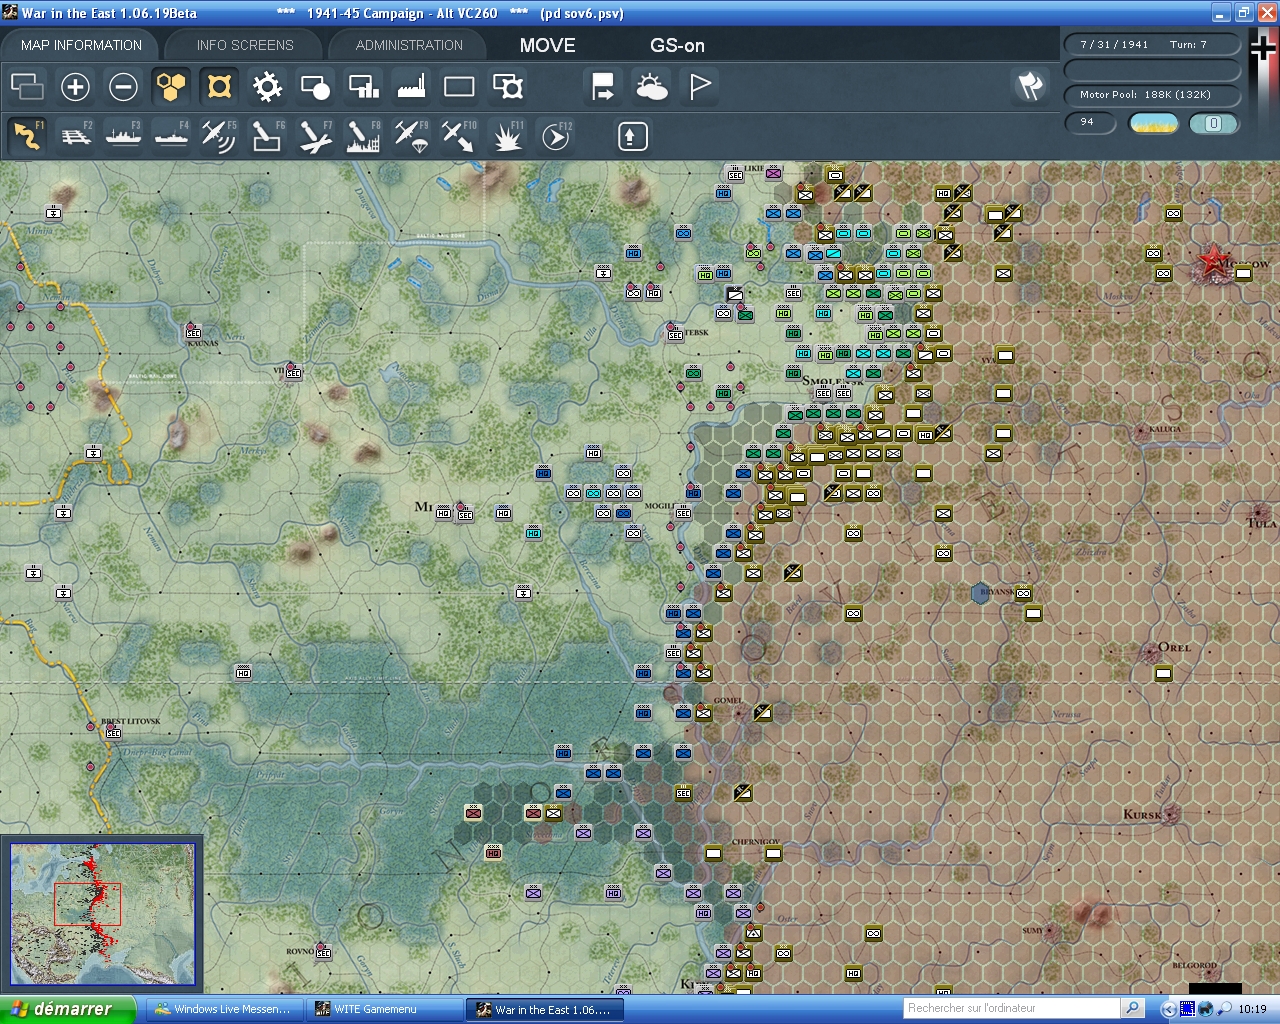The image size is (1280, 1024).
Task: Click the search magnifier button in taskbar
Action: point(1133,1008)
